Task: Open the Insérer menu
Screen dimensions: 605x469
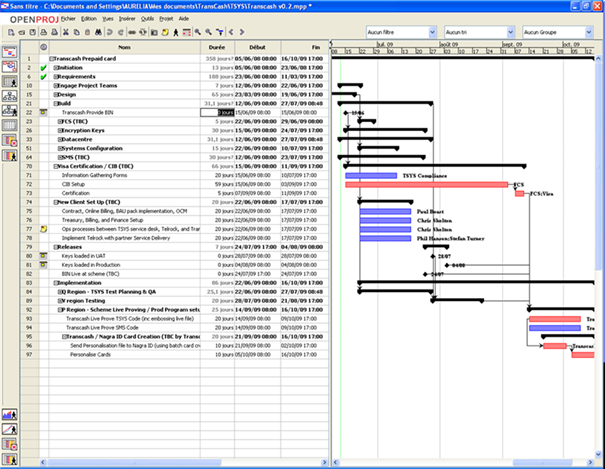Action: (127, 19)
